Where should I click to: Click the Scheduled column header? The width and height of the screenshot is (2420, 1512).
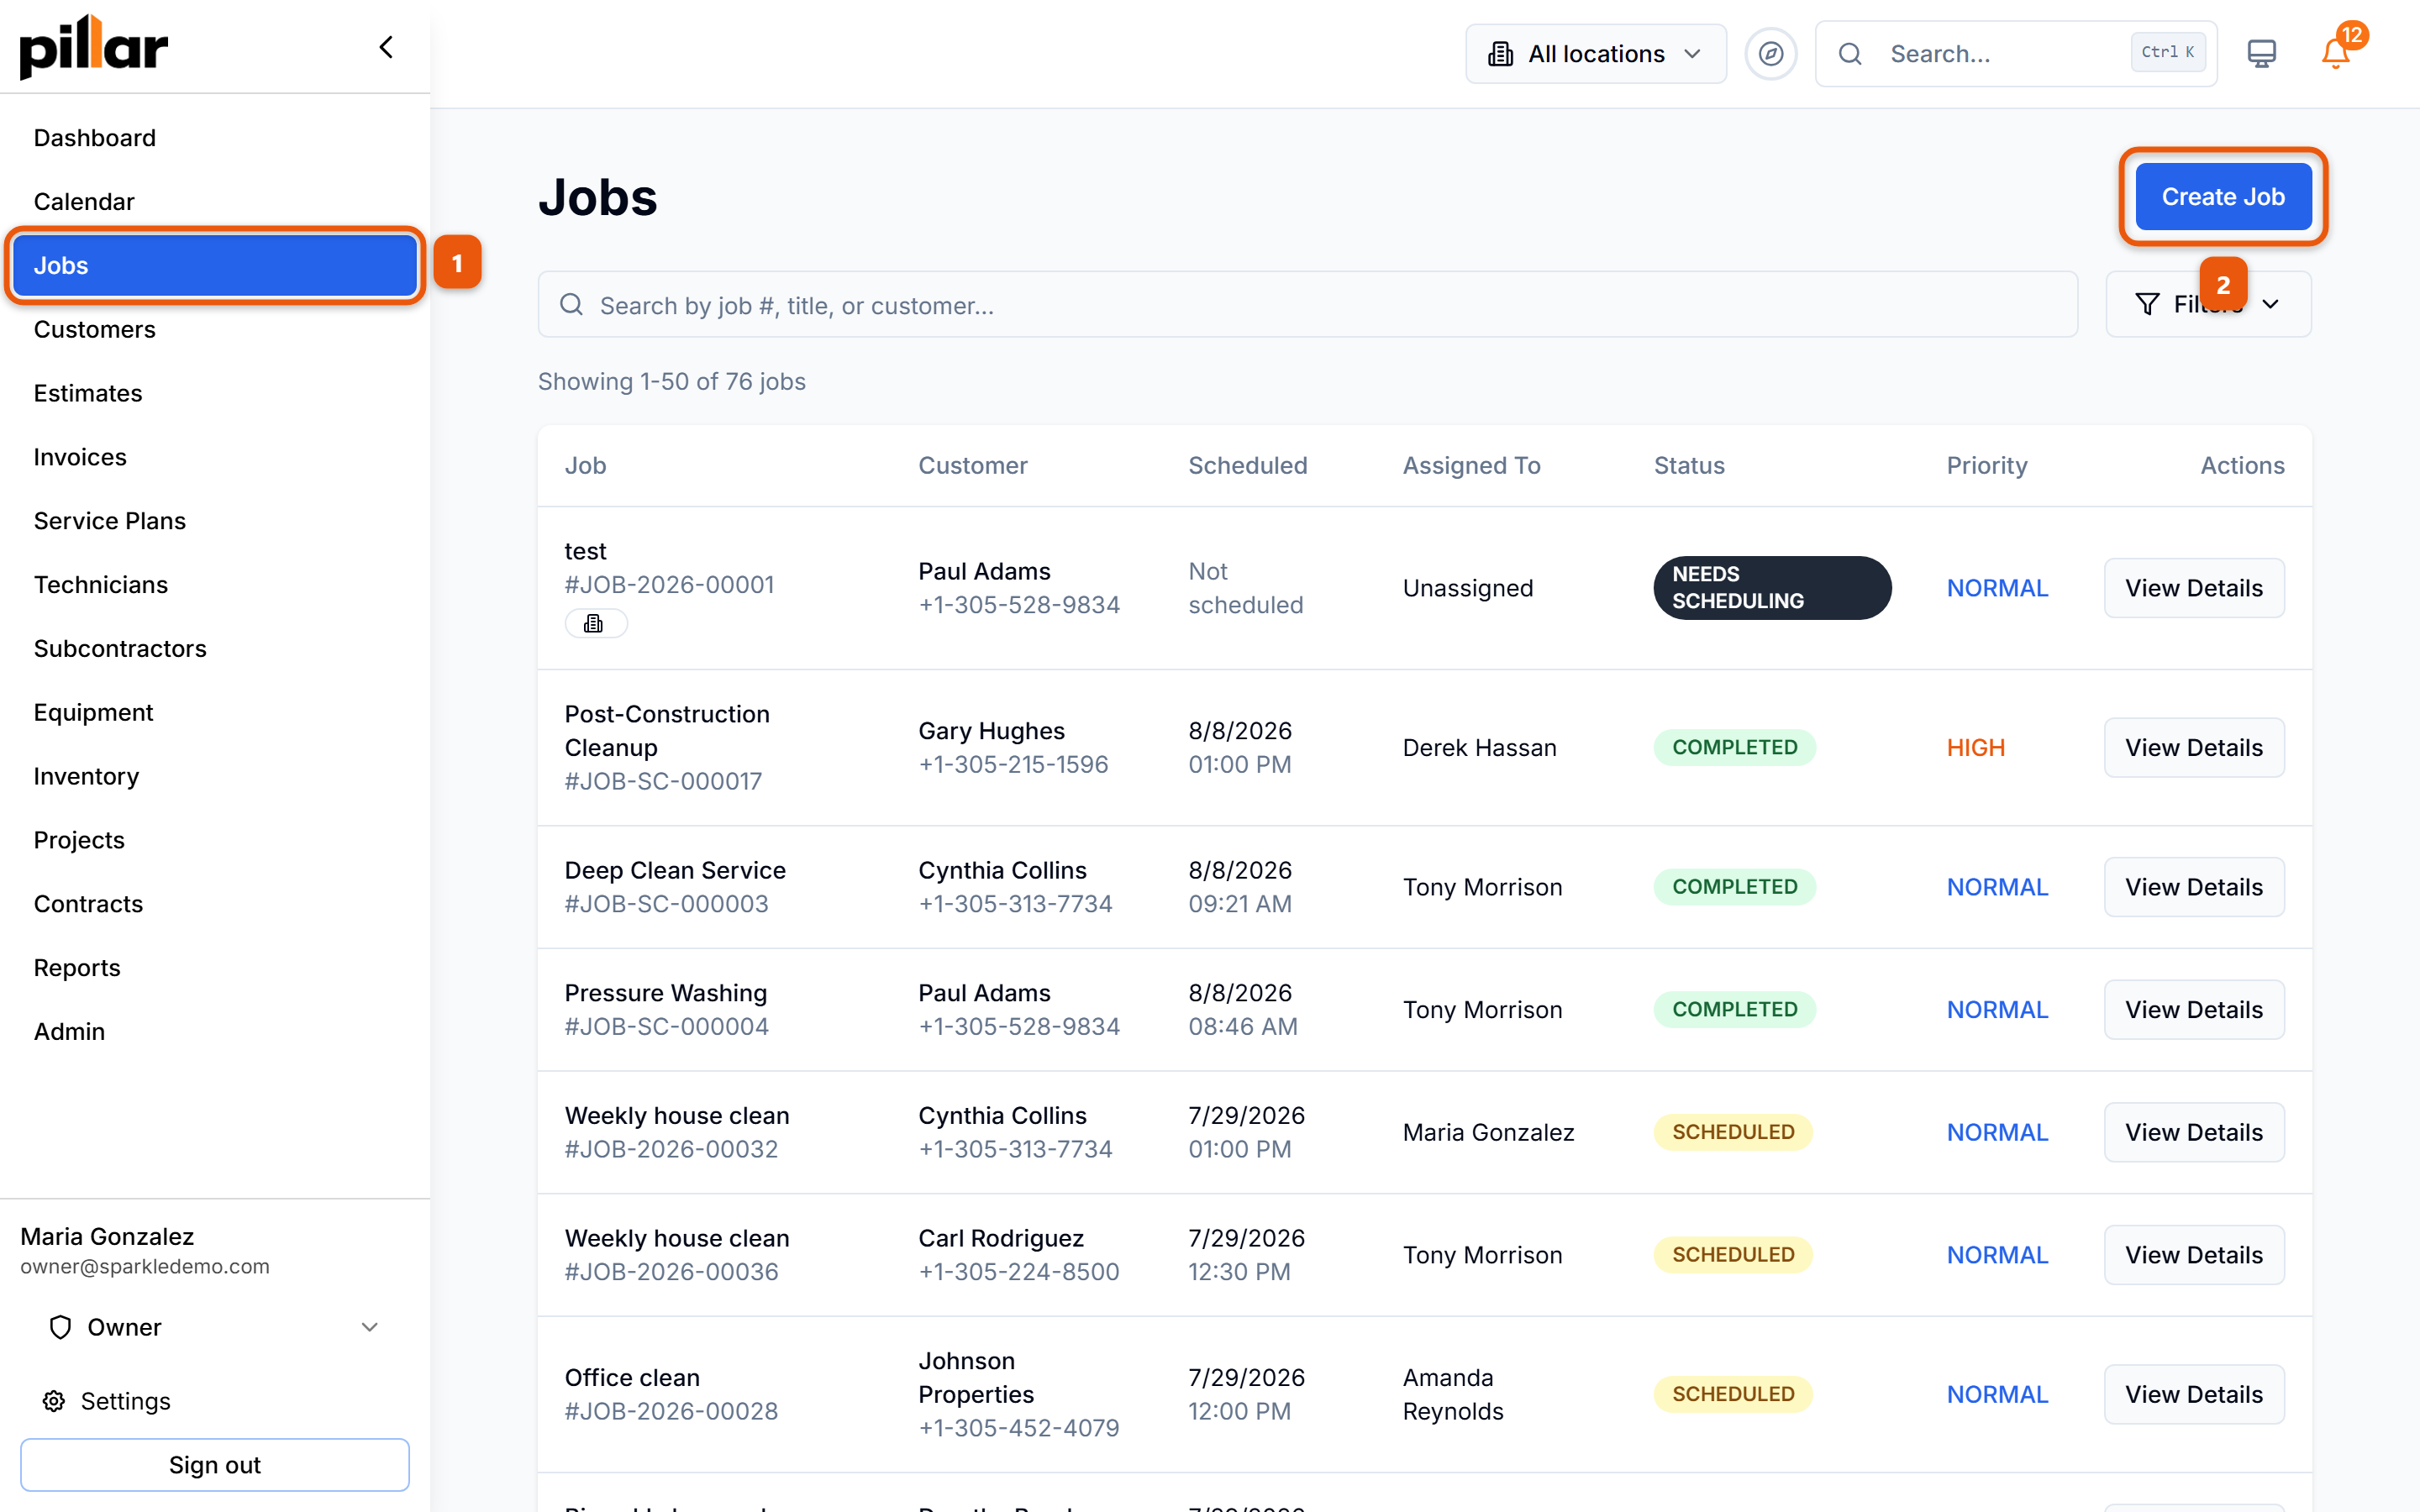click(x=1247, y=465)
